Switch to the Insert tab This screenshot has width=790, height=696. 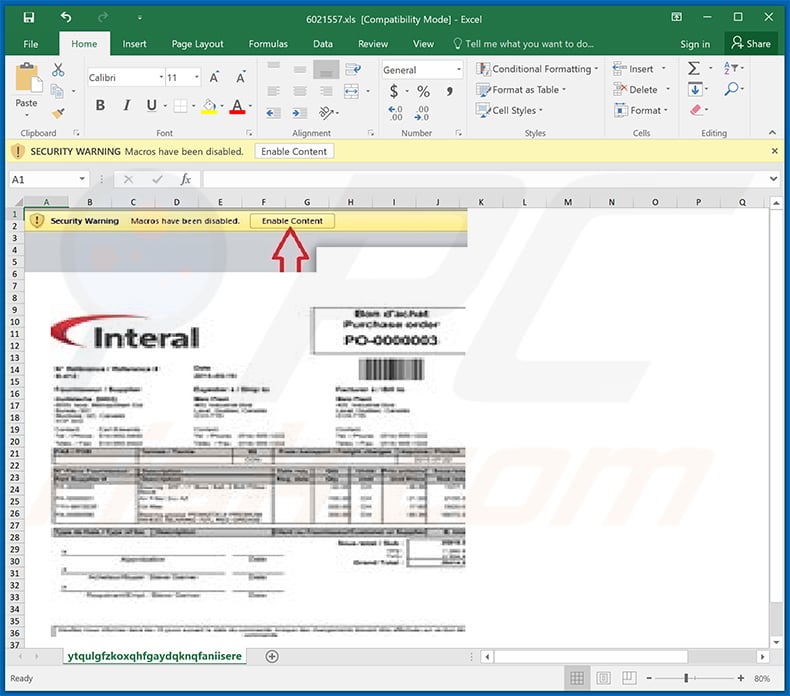point(135,44)
